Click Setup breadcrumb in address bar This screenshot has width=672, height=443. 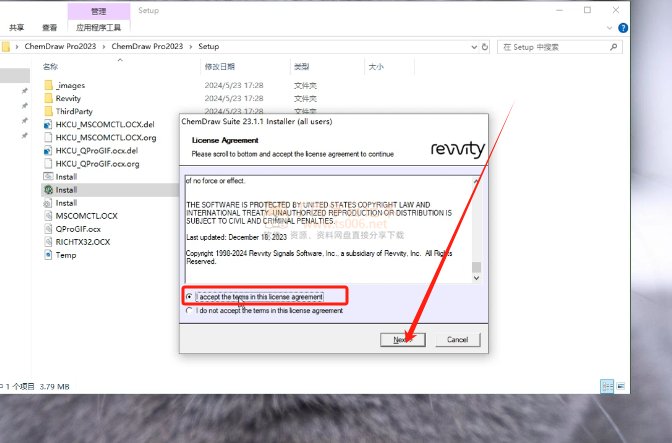click(208, 46)
